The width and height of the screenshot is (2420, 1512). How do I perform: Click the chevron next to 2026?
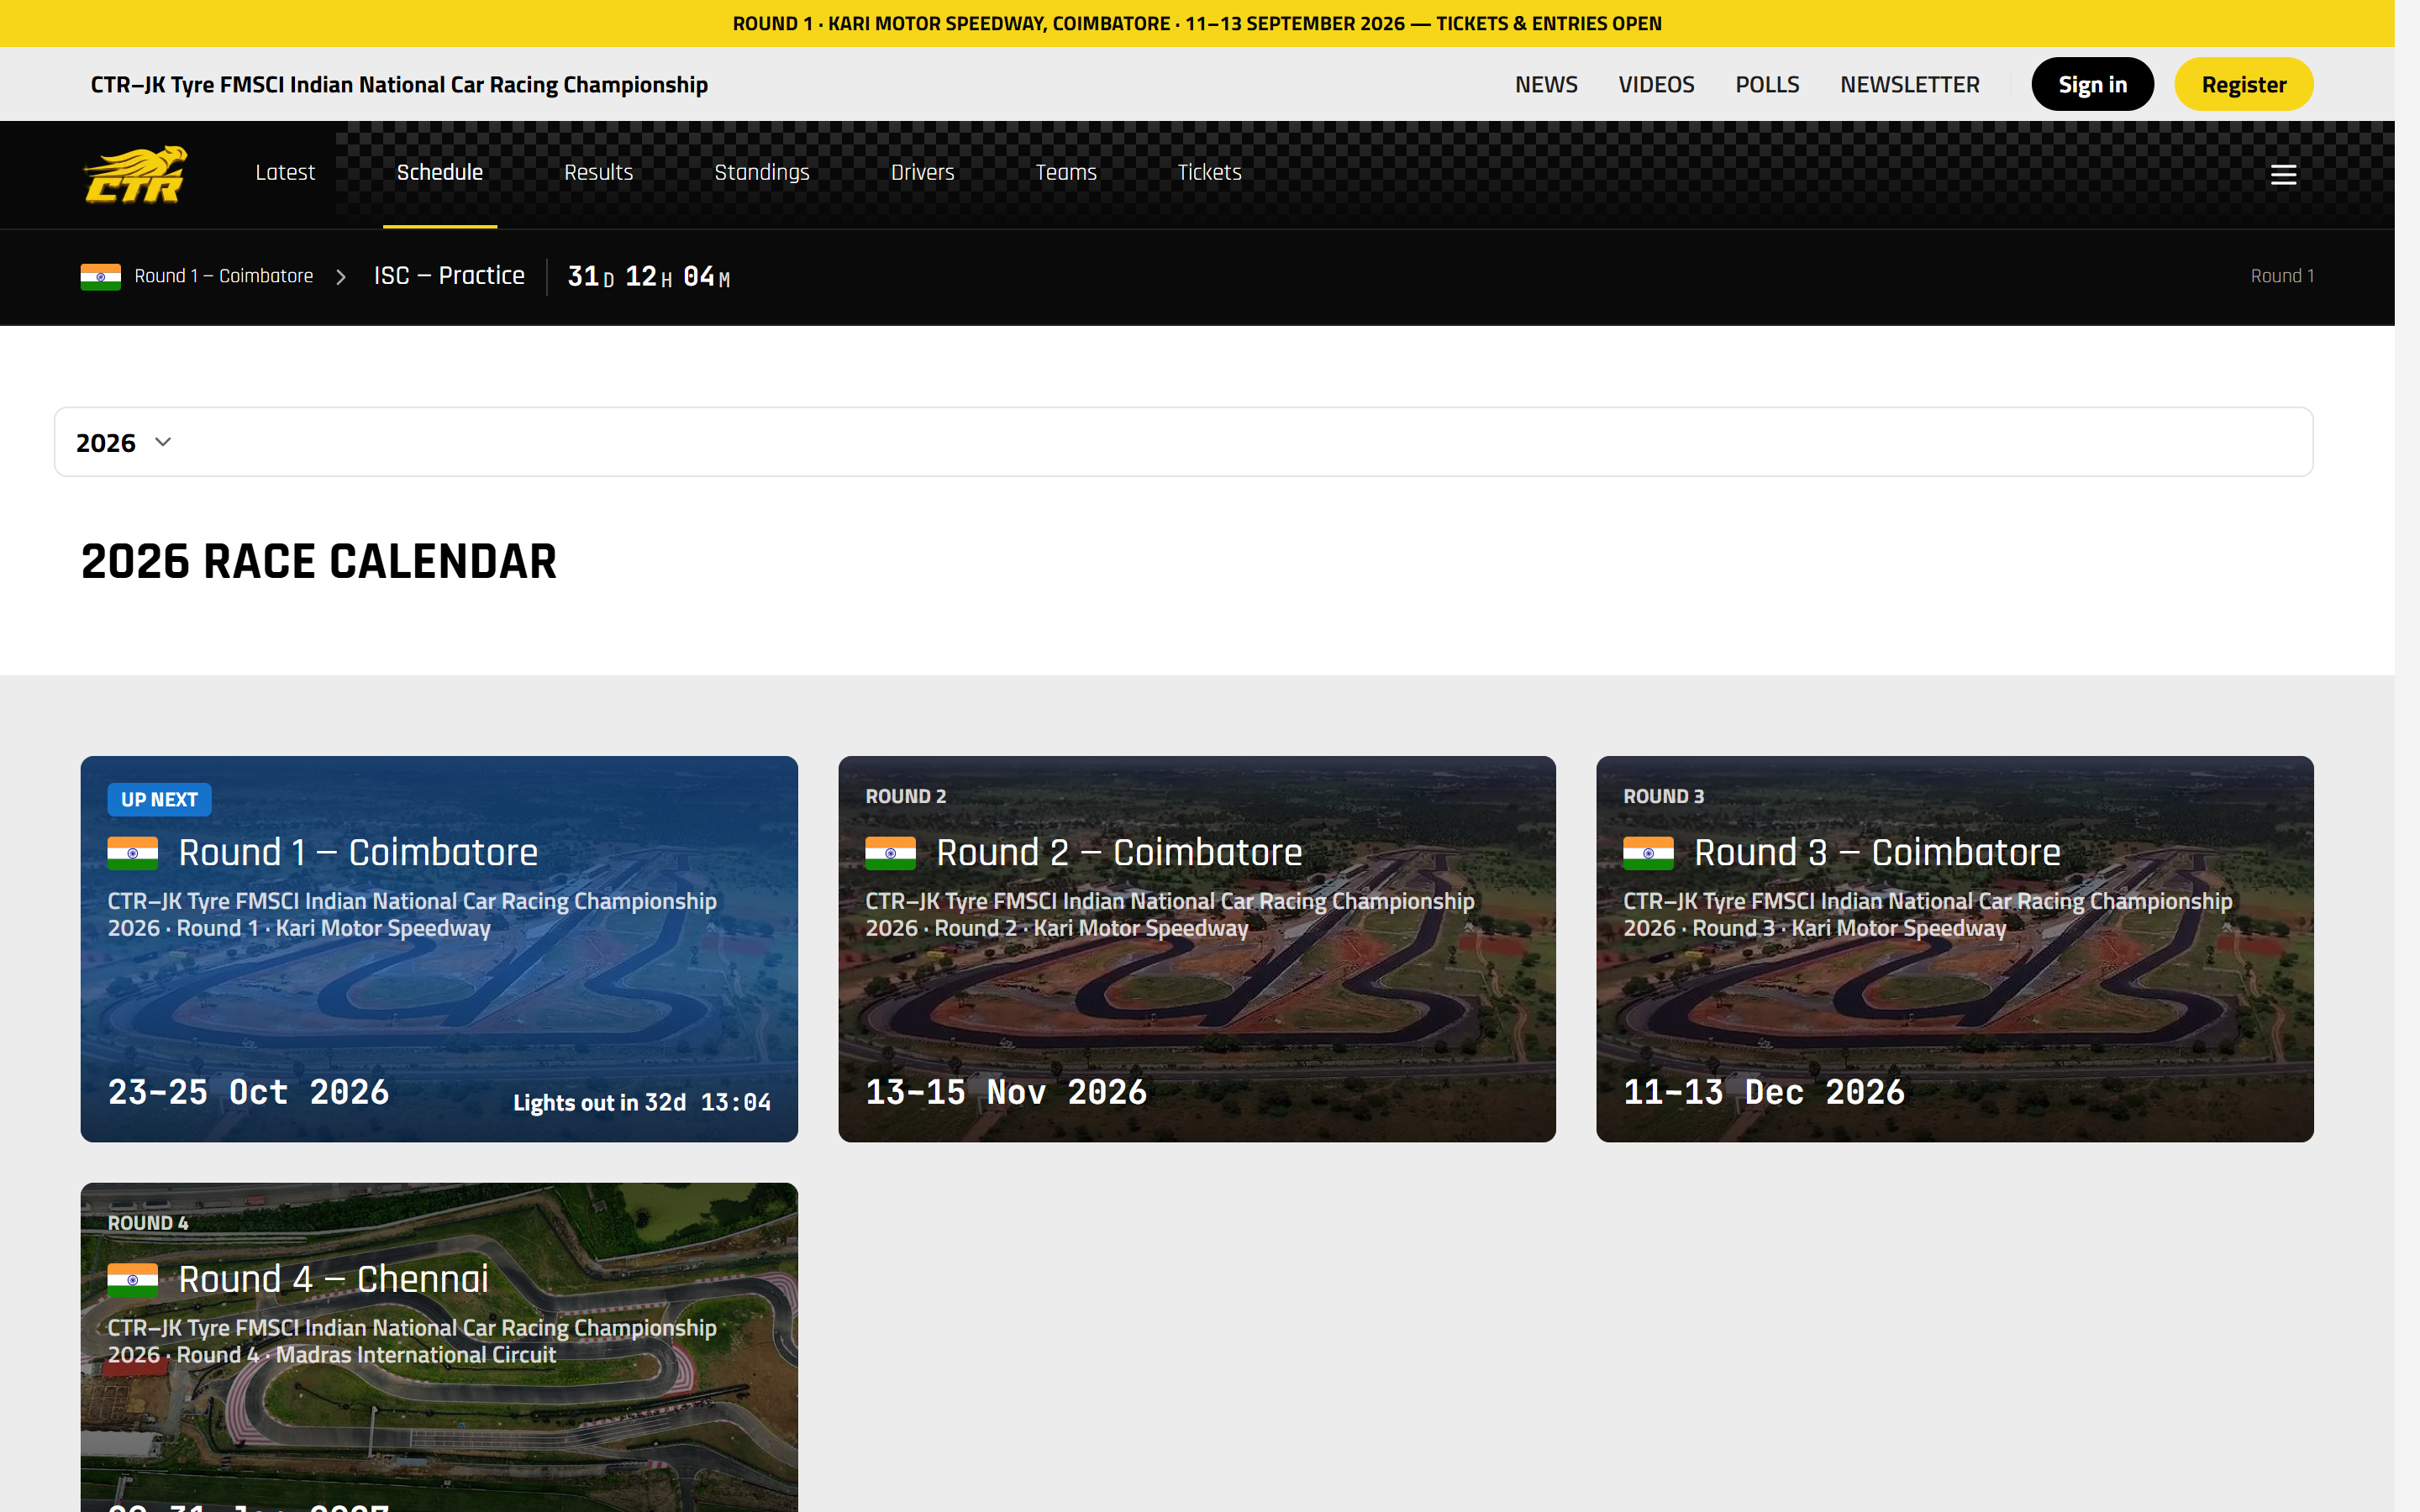[163, 442]
